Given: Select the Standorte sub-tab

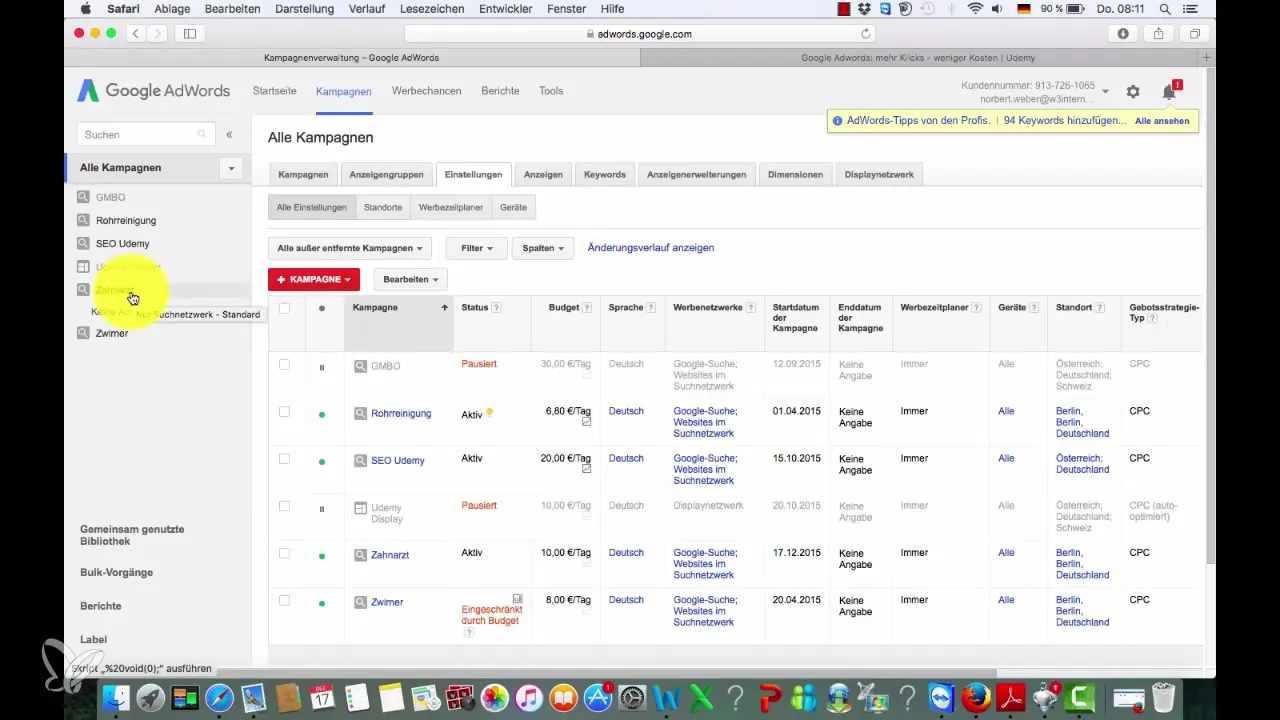Looking at the screenshot, I should pyautogui.click(x=383, y=207).
